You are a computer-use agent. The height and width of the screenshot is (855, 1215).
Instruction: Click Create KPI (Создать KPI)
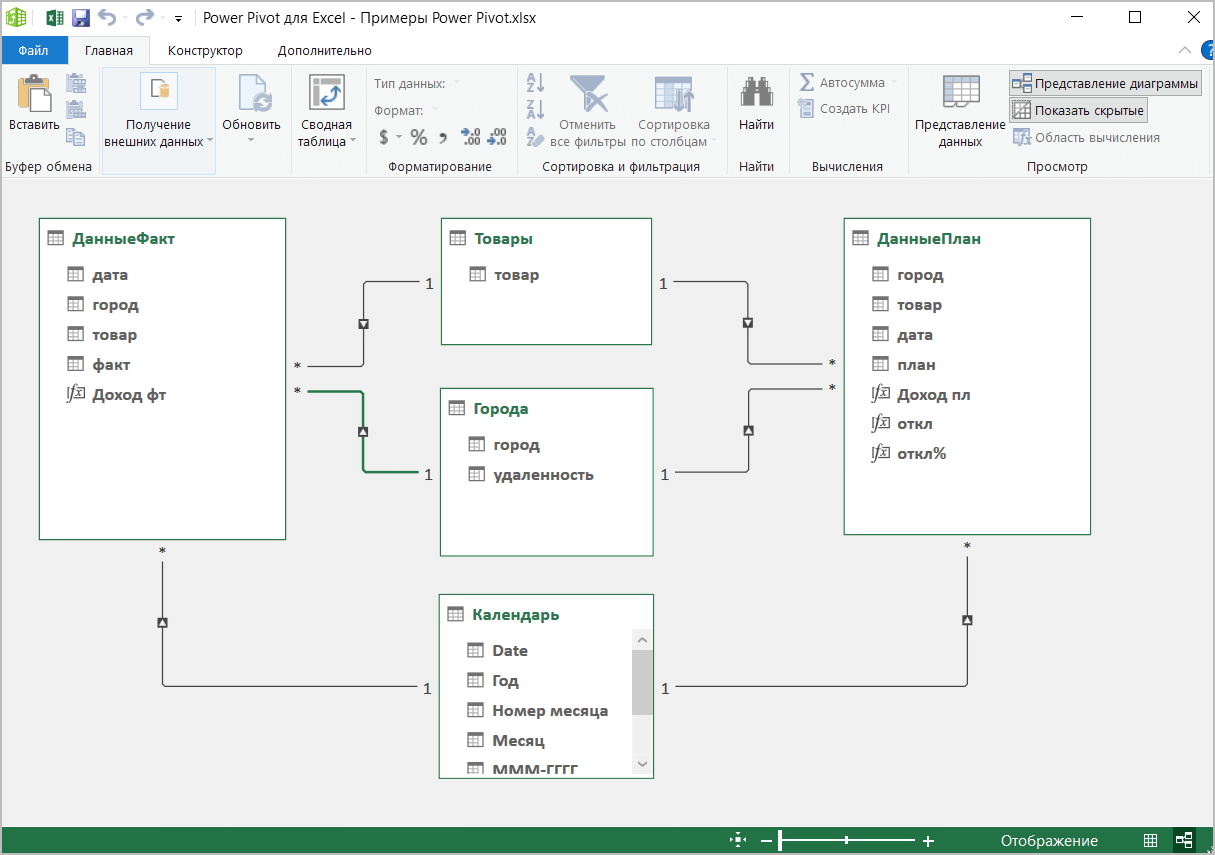point(845,109)
